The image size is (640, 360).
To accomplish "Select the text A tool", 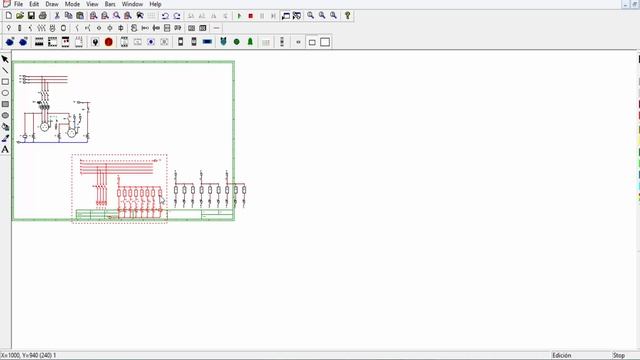I will point(5,149).
